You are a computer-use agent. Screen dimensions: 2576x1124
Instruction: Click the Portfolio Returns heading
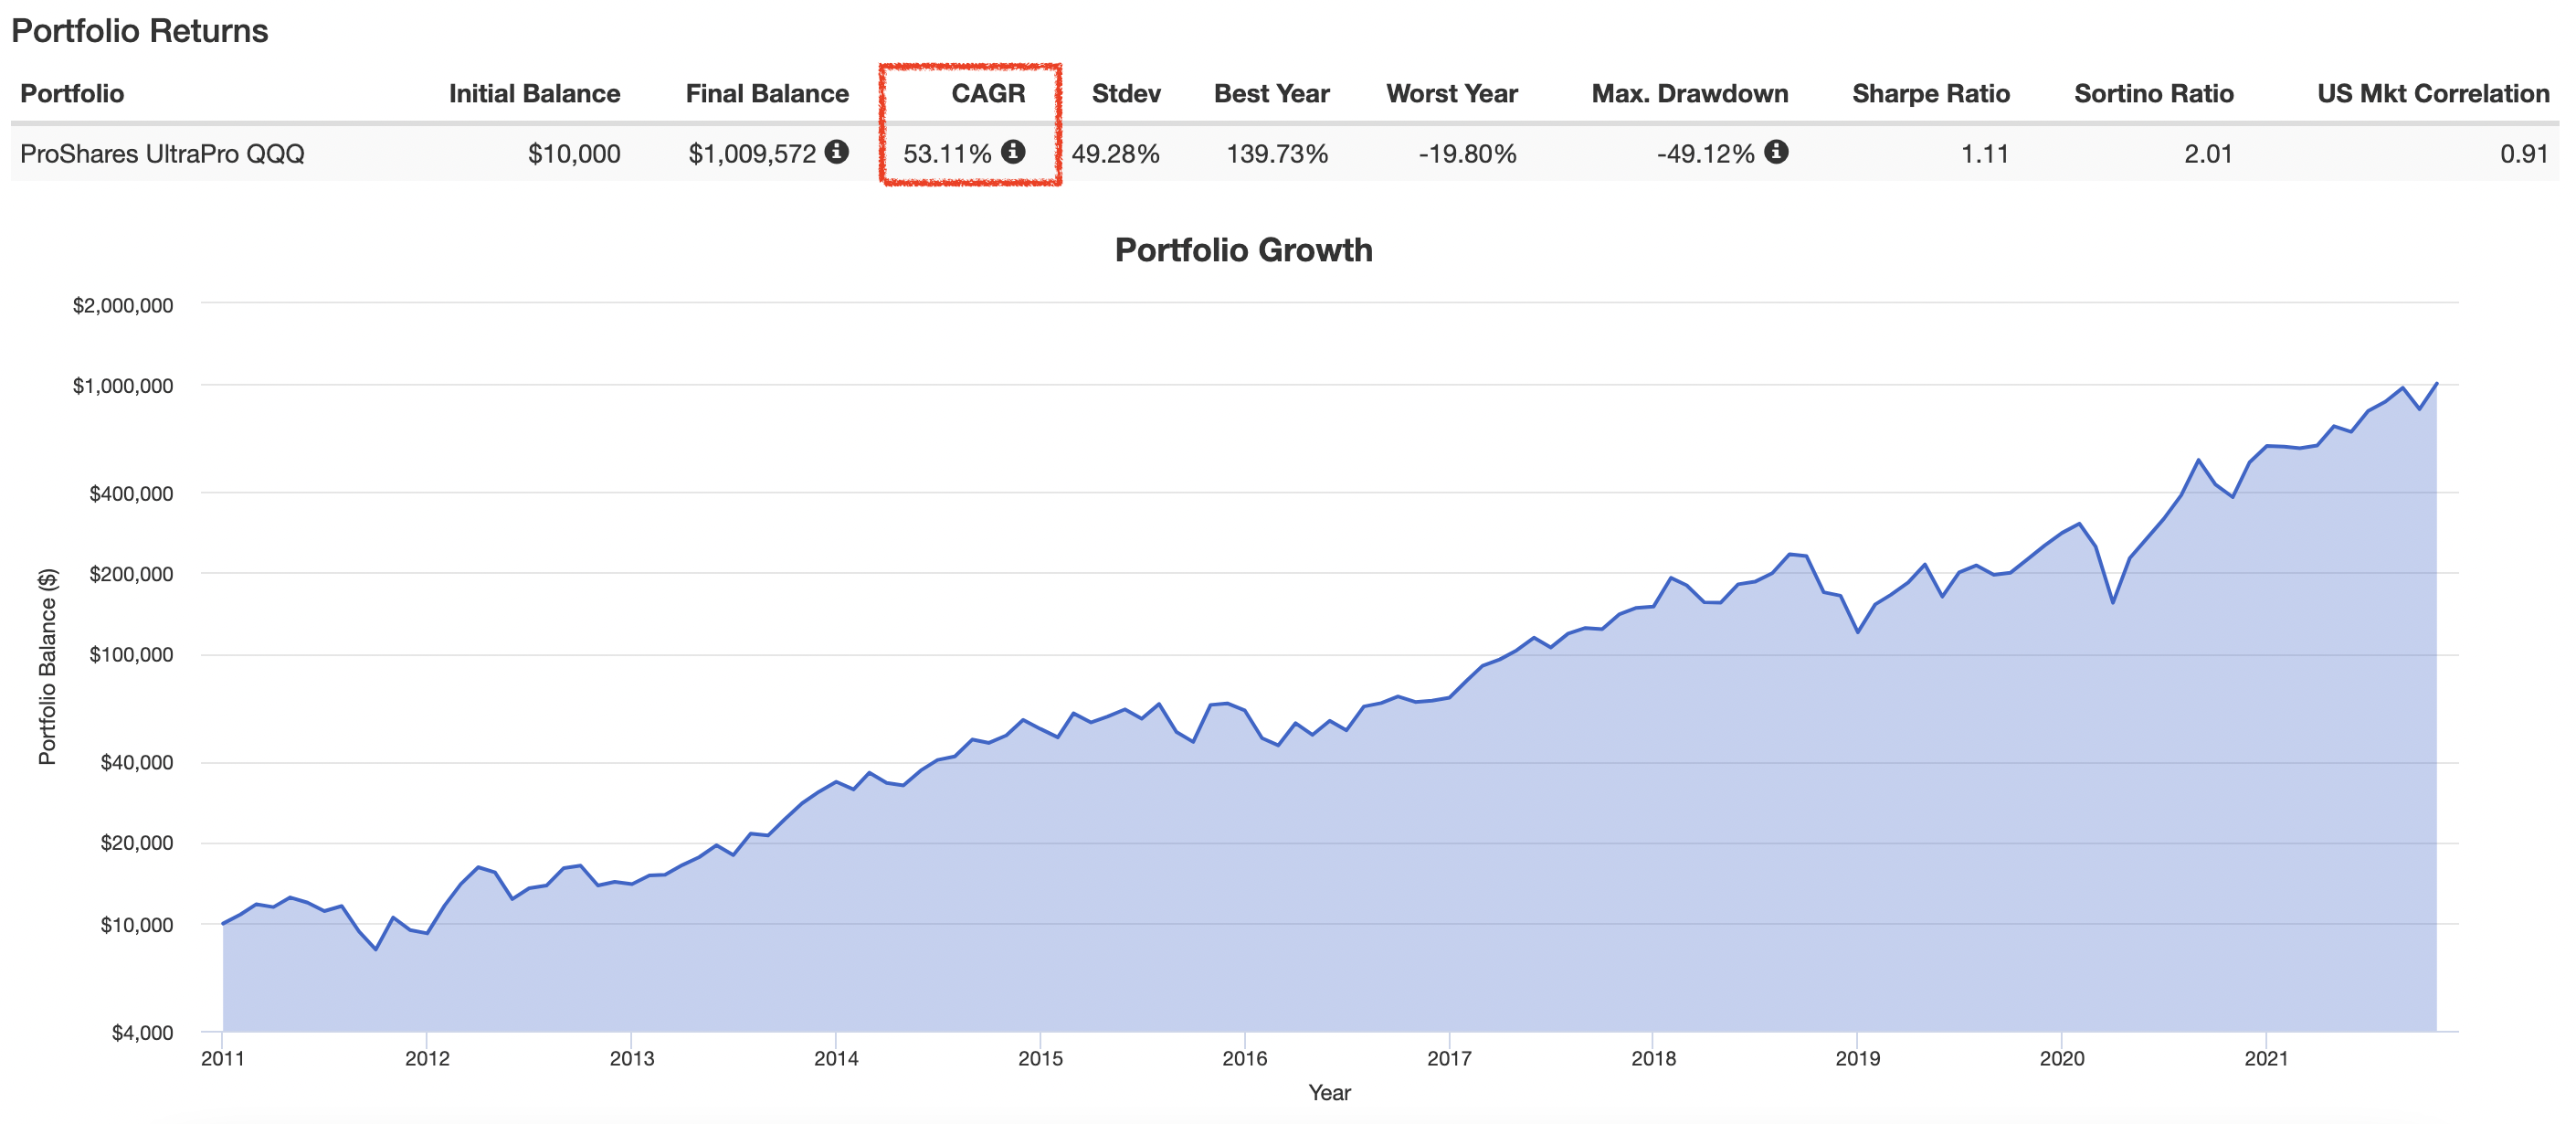[x=140, y=31]
